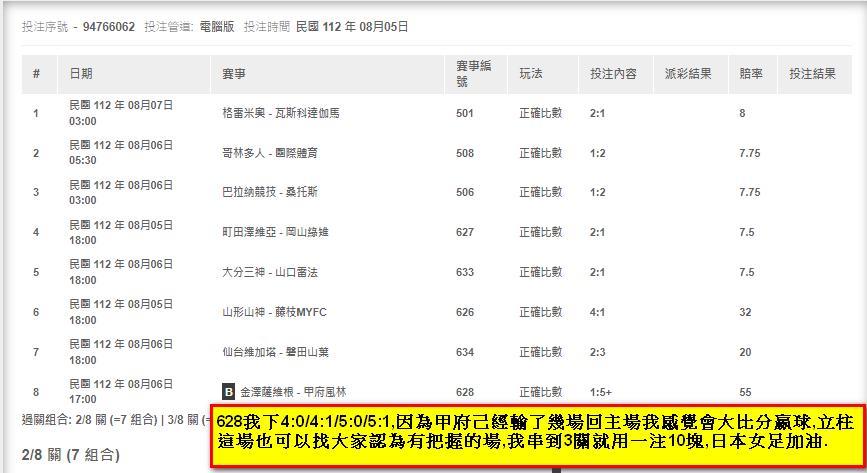
Task: Click the 玩法 column header
Action: click(x=530, y=74)
